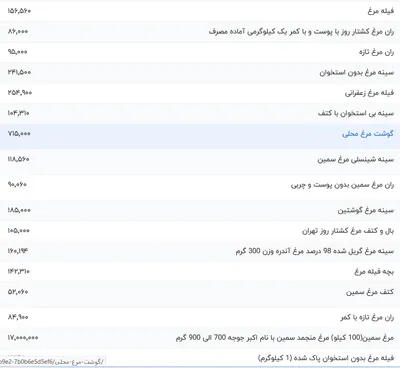Click the price ۱۷,۰۰۰,۰۰۰

(23, 338)
